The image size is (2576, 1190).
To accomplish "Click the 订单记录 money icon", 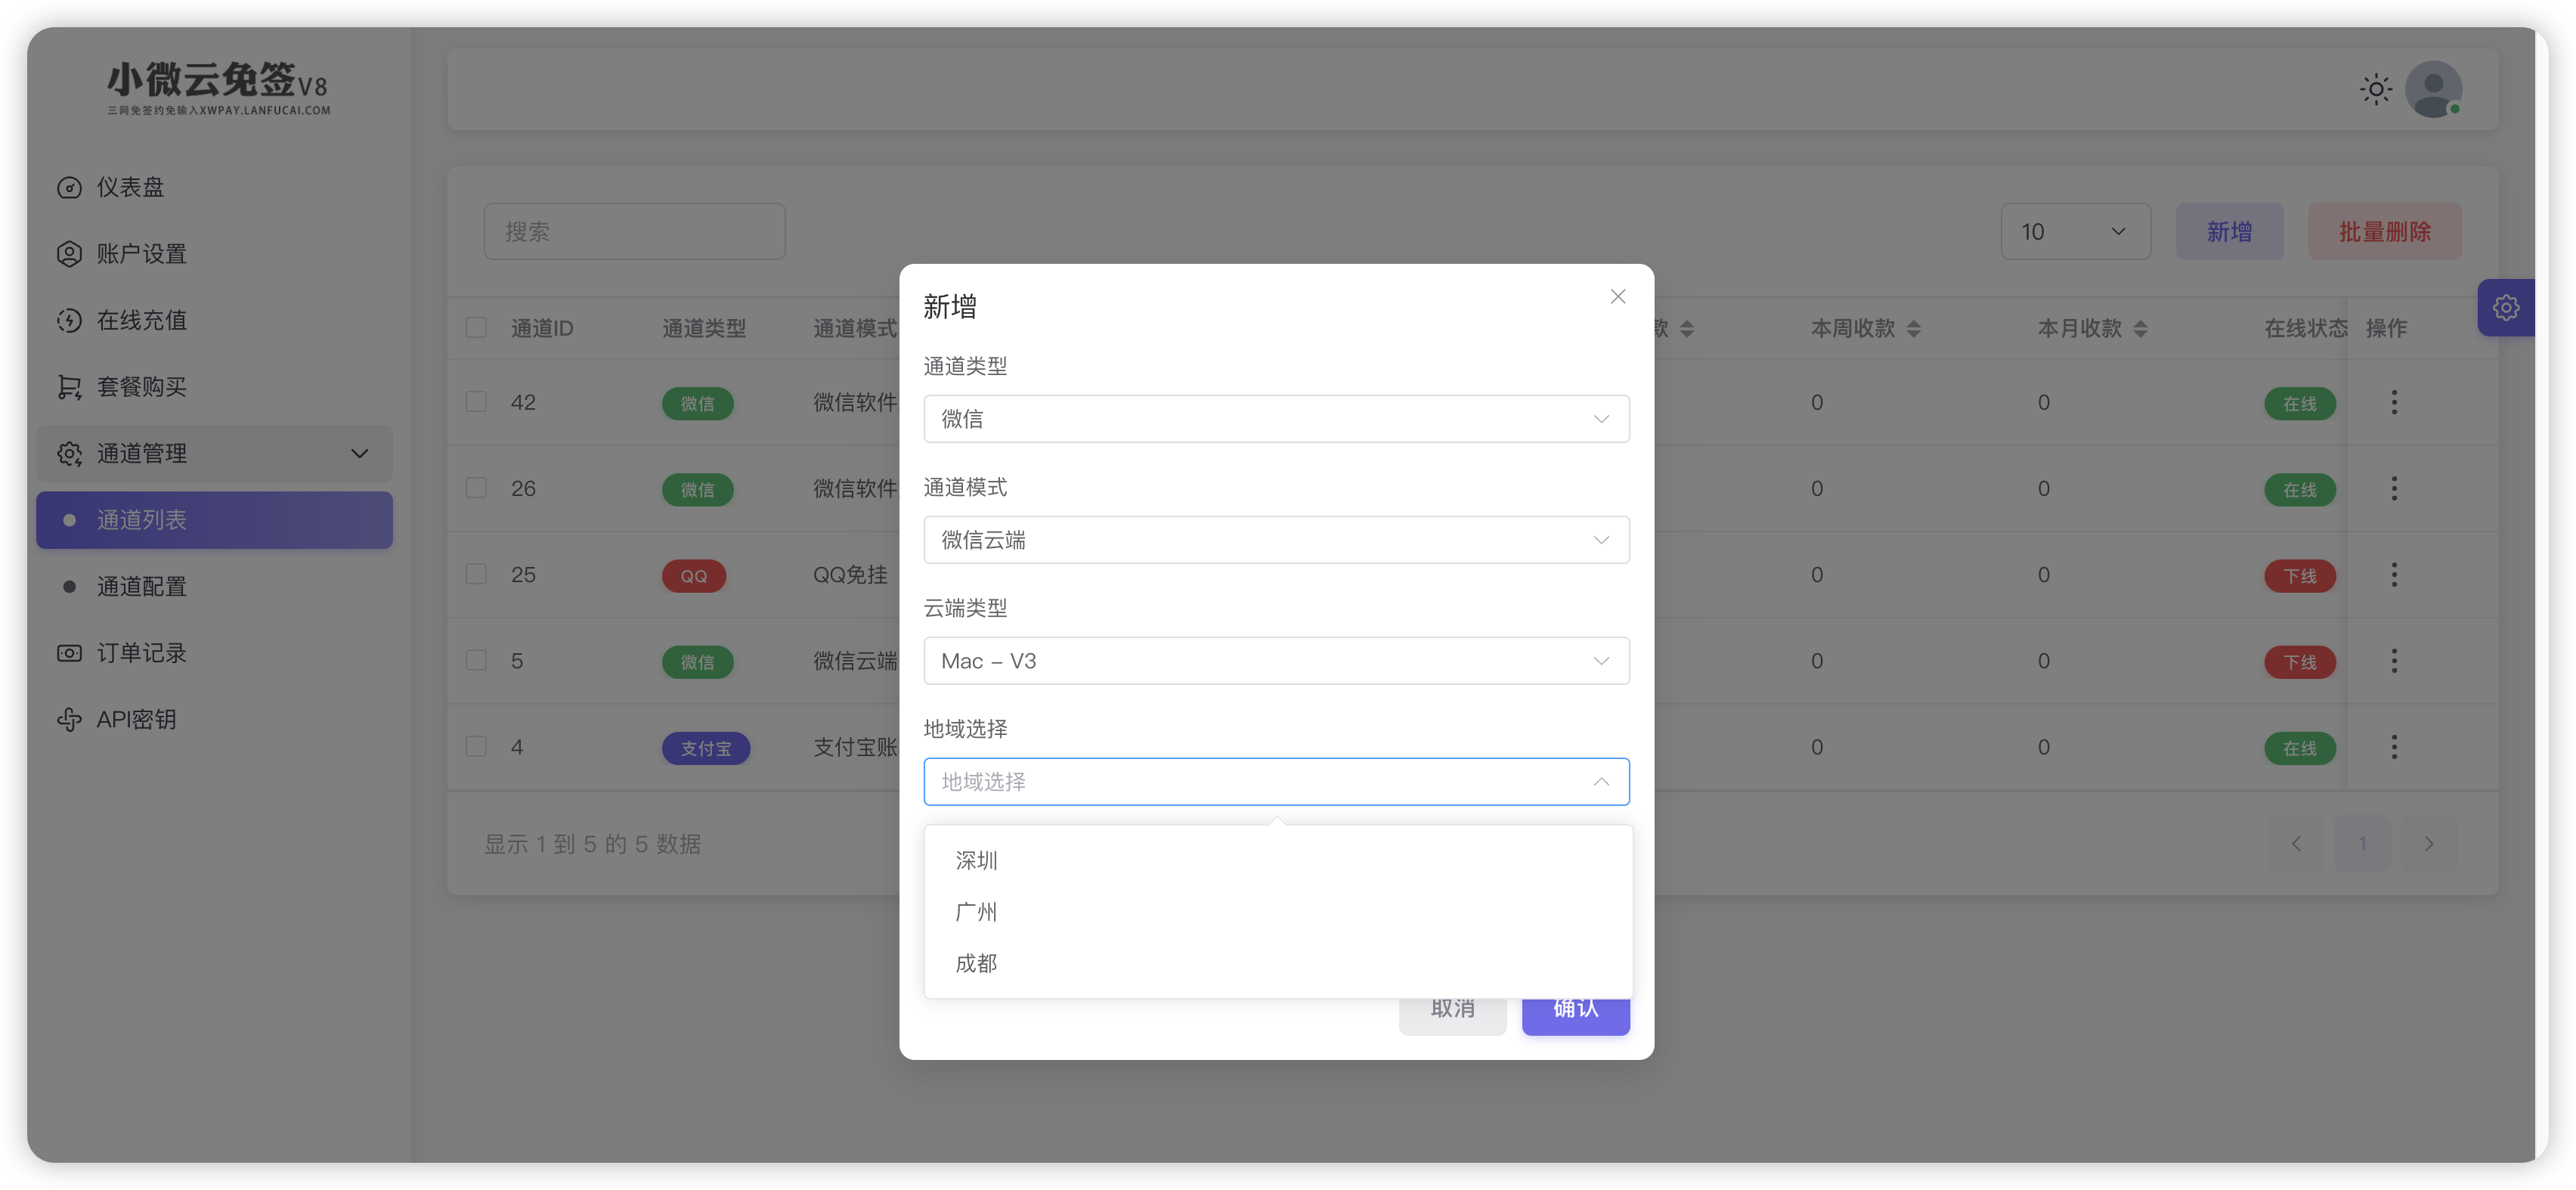I will click(x=69, y=653).
